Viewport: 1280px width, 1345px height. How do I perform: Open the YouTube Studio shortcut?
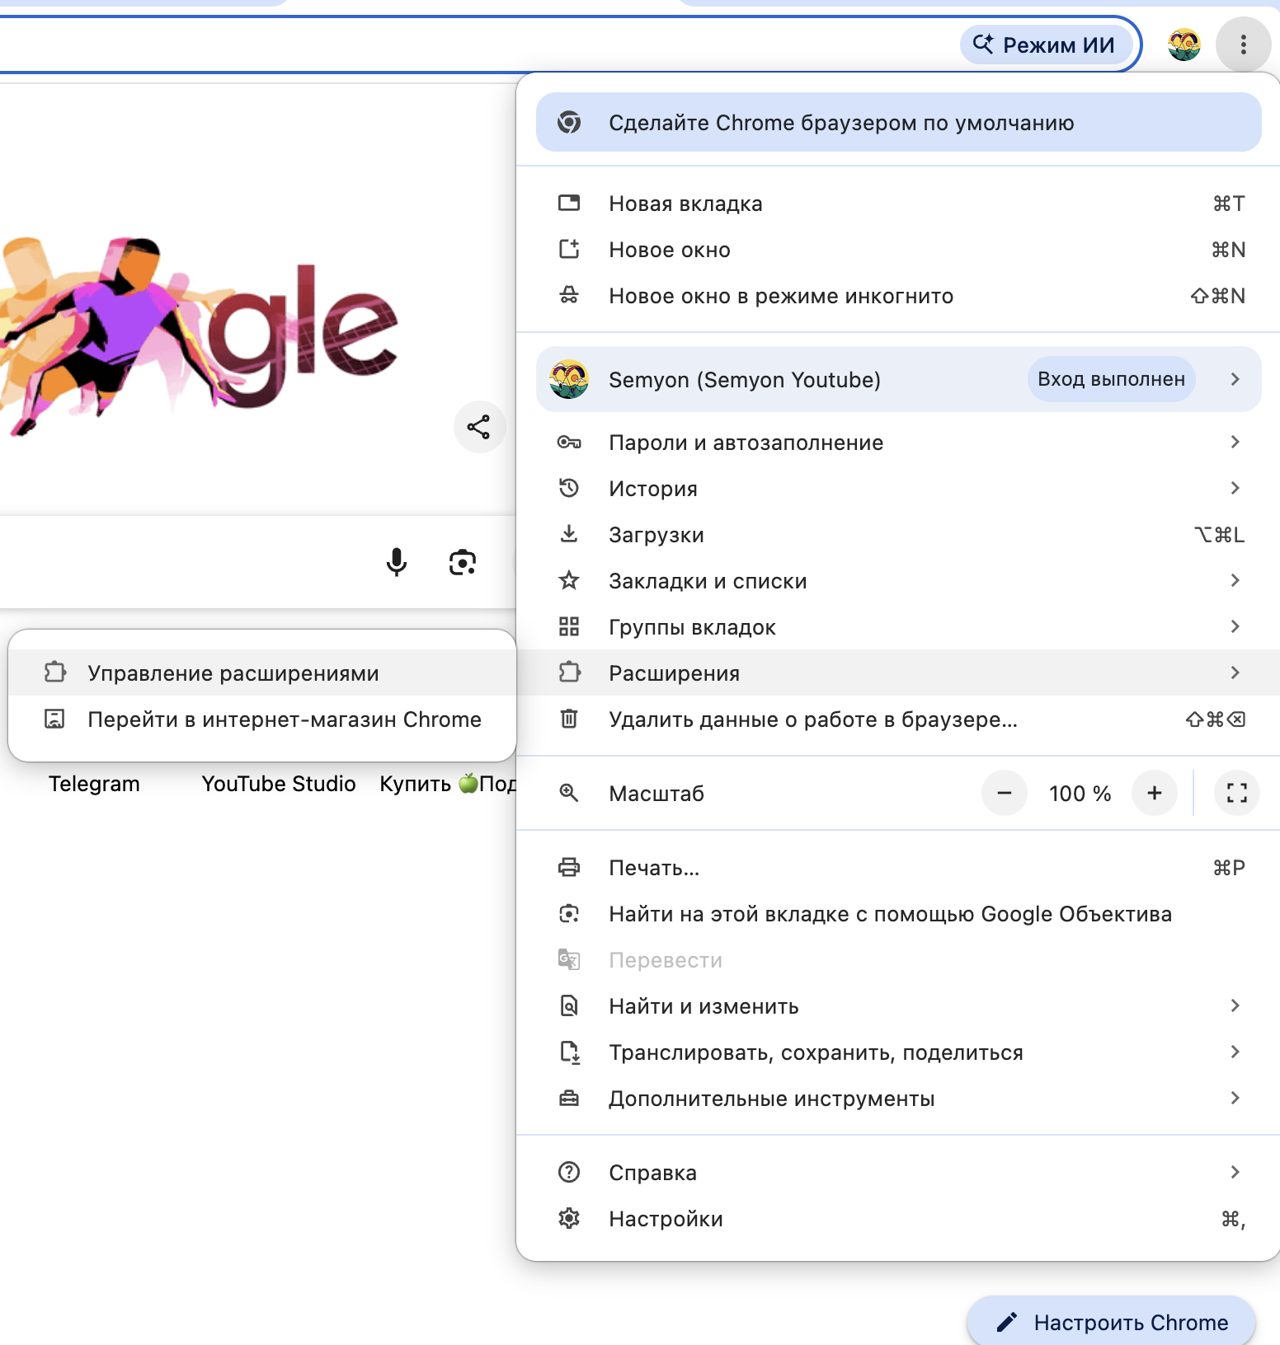click(x=278, y=784)
